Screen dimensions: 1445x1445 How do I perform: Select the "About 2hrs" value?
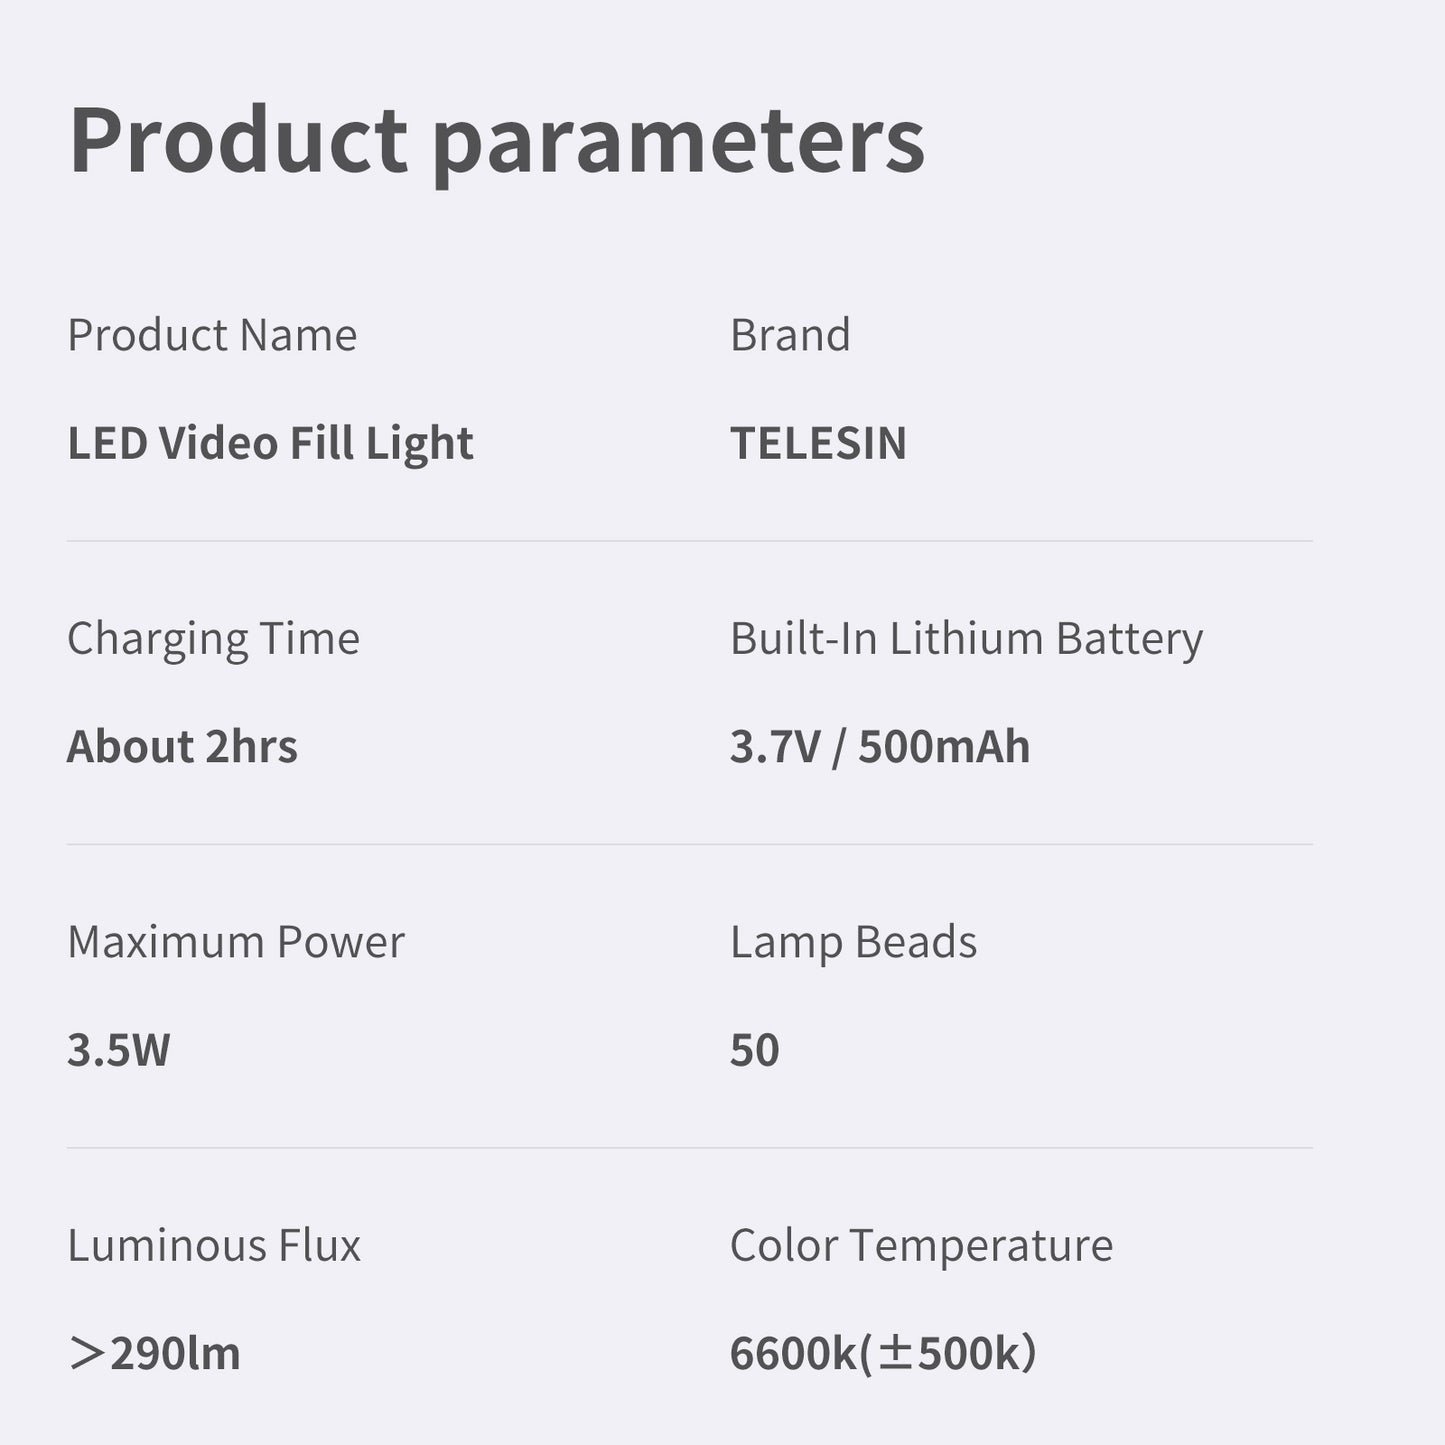[x=182, y=747]
